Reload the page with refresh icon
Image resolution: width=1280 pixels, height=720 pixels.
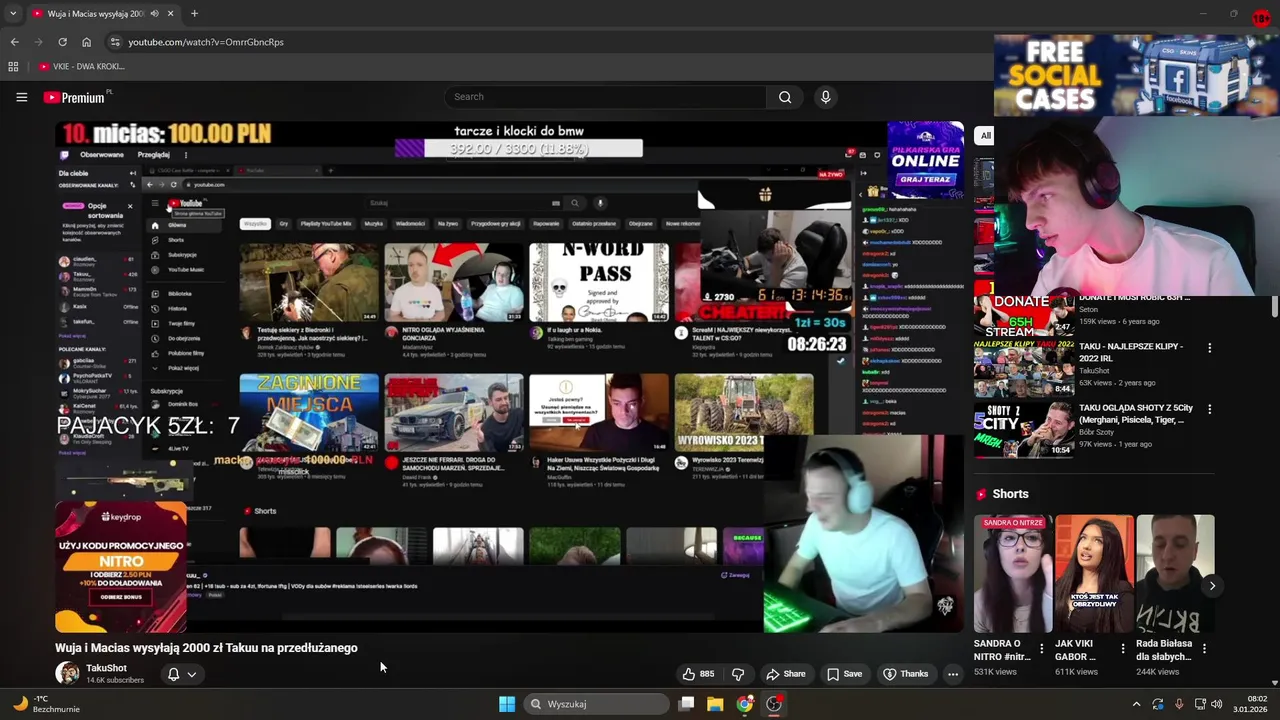point(62,42)
